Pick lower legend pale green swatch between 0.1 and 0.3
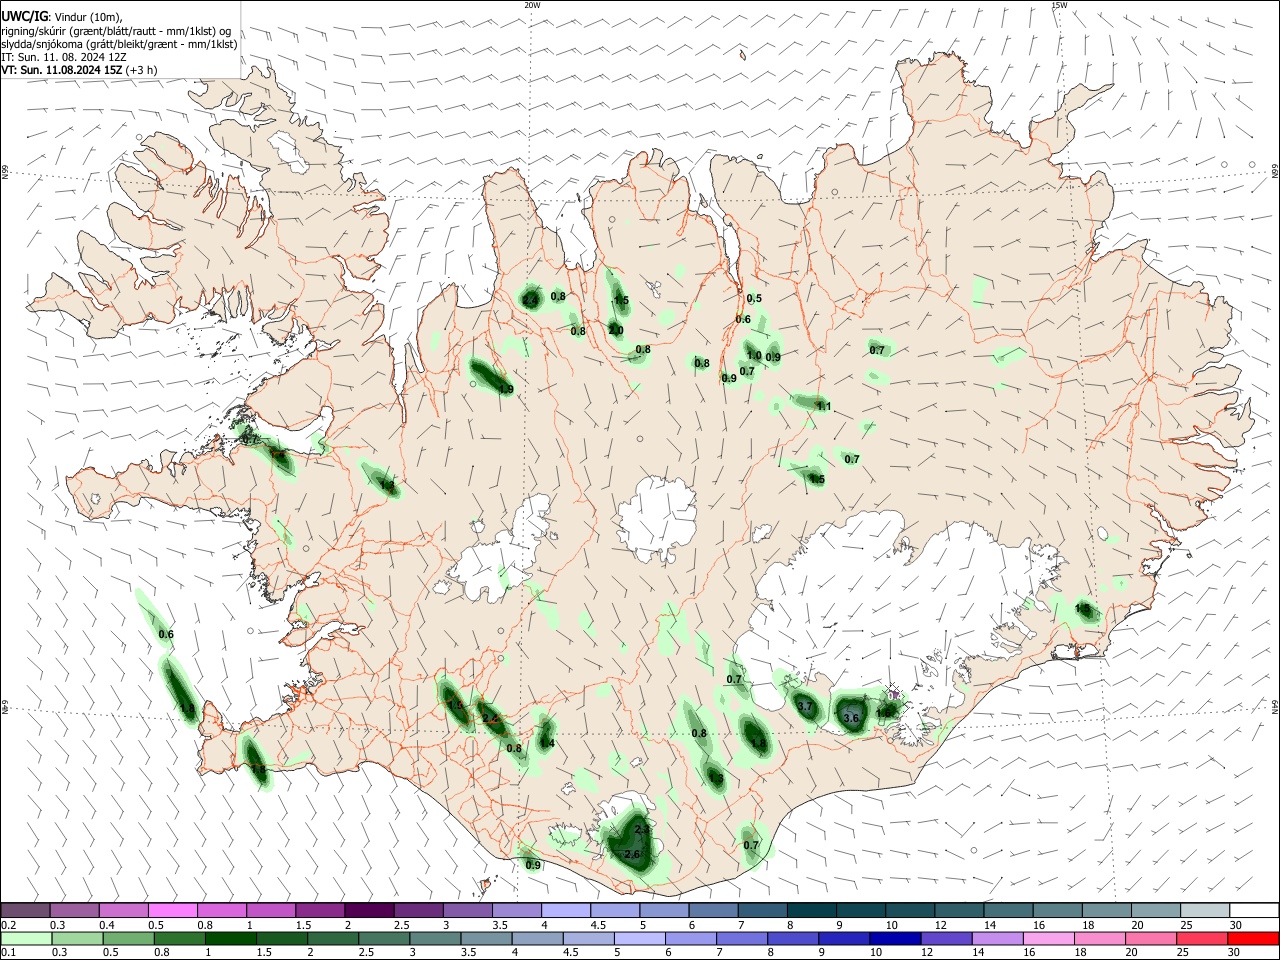The image size is (1280, 960). 27,938
